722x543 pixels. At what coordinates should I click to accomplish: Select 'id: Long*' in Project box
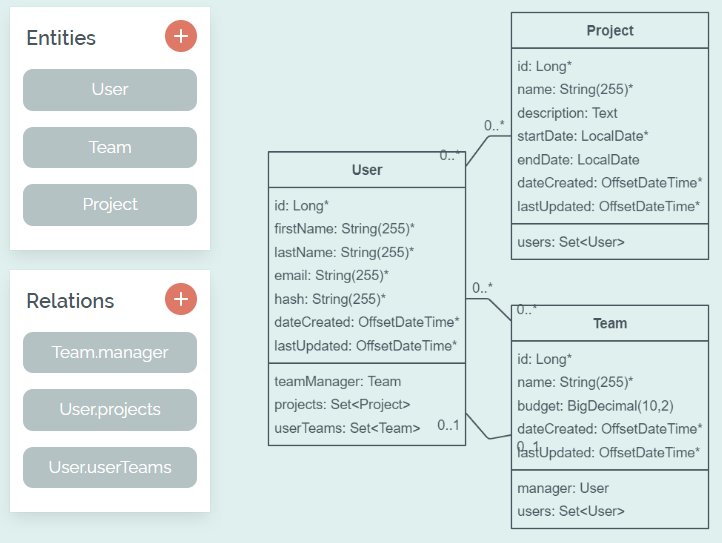(544, 66)
